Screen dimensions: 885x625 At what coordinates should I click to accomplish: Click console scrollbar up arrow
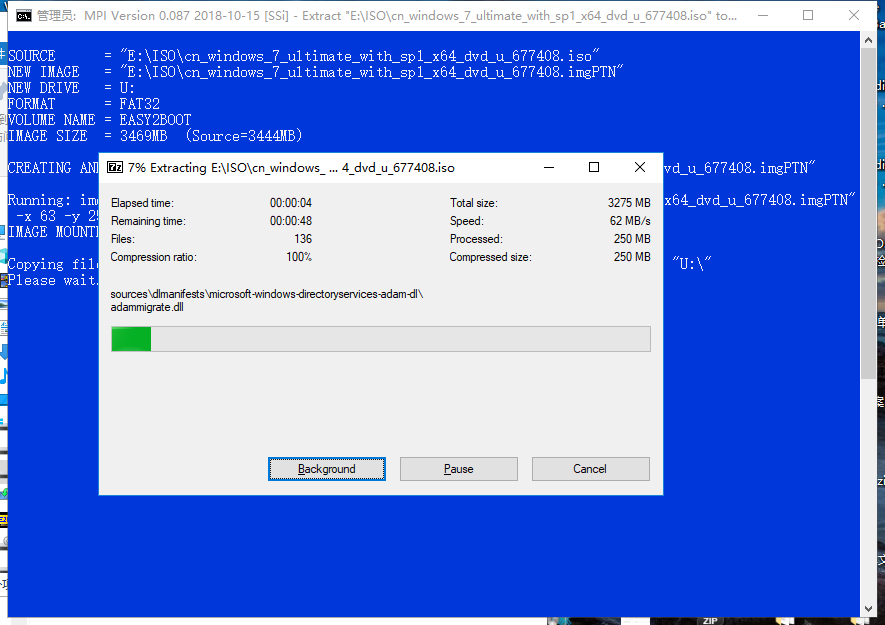868,40
